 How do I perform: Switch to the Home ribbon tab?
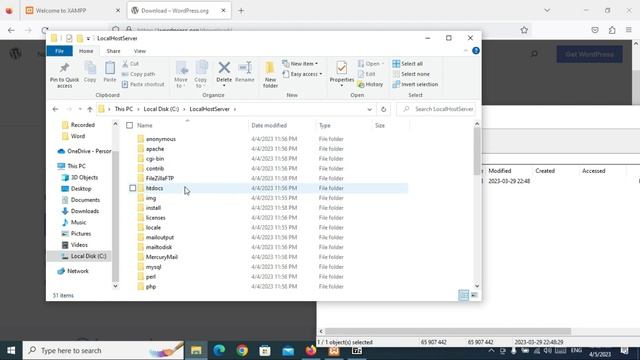(x=86, y=51)
